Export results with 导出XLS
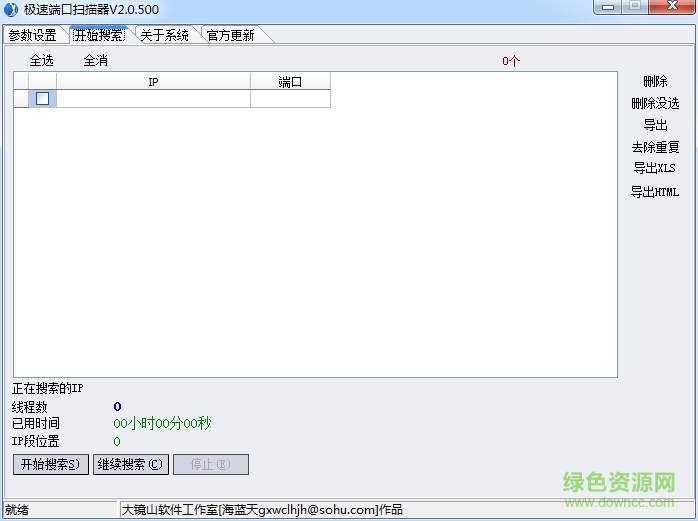Image resolution: width=698 pixels, height=521 pixels. (655, 169)
